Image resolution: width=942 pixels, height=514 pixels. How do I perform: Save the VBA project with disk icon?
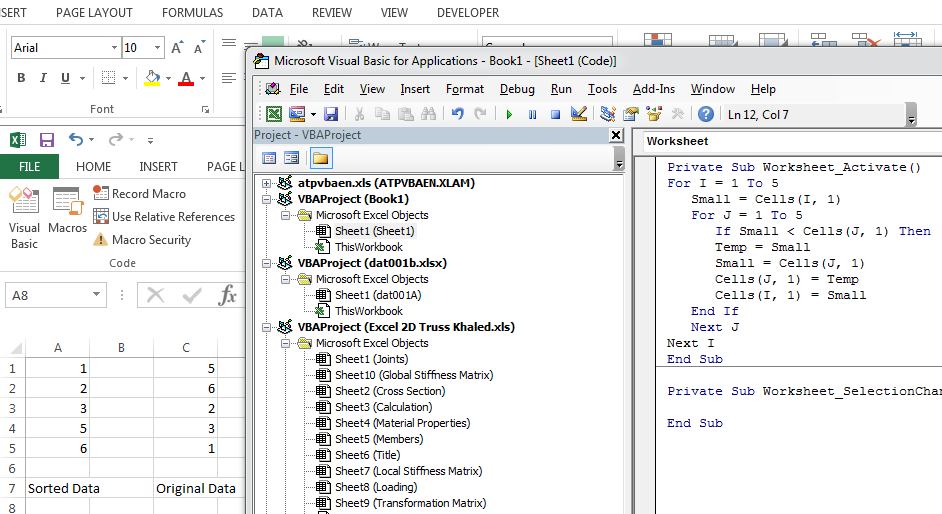[x=331, y=113]
